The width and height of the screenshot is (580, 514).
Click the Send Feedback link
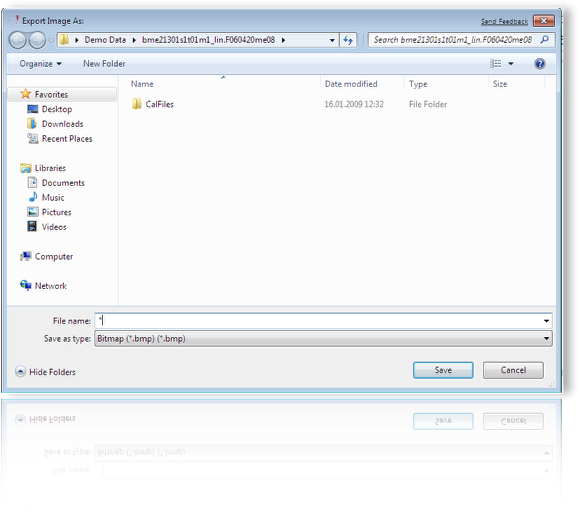click(x=504, y=21)
